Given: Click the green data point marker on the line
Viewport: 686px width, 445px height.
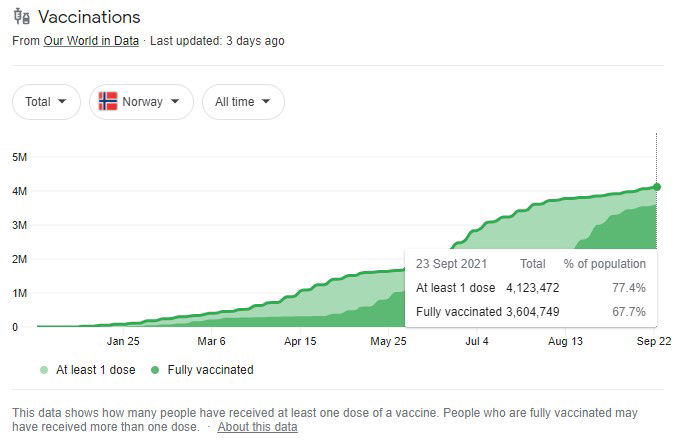Looking at the screenshot, I should pyautogui.click(x=657, y=186).
